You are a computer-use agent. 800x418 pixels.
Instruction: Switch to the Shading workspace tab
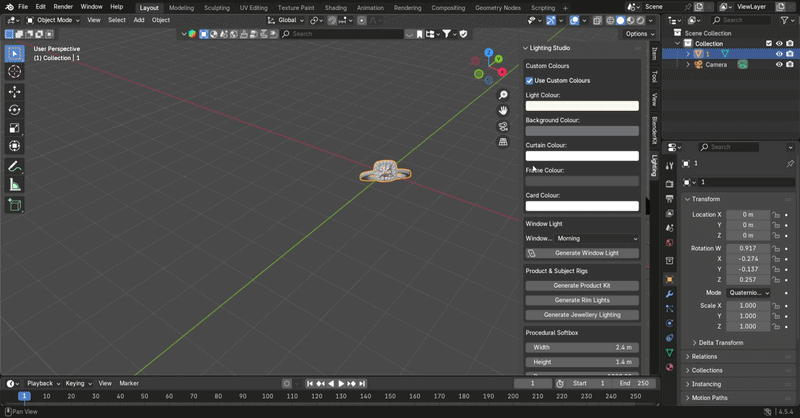click(336, 8)
